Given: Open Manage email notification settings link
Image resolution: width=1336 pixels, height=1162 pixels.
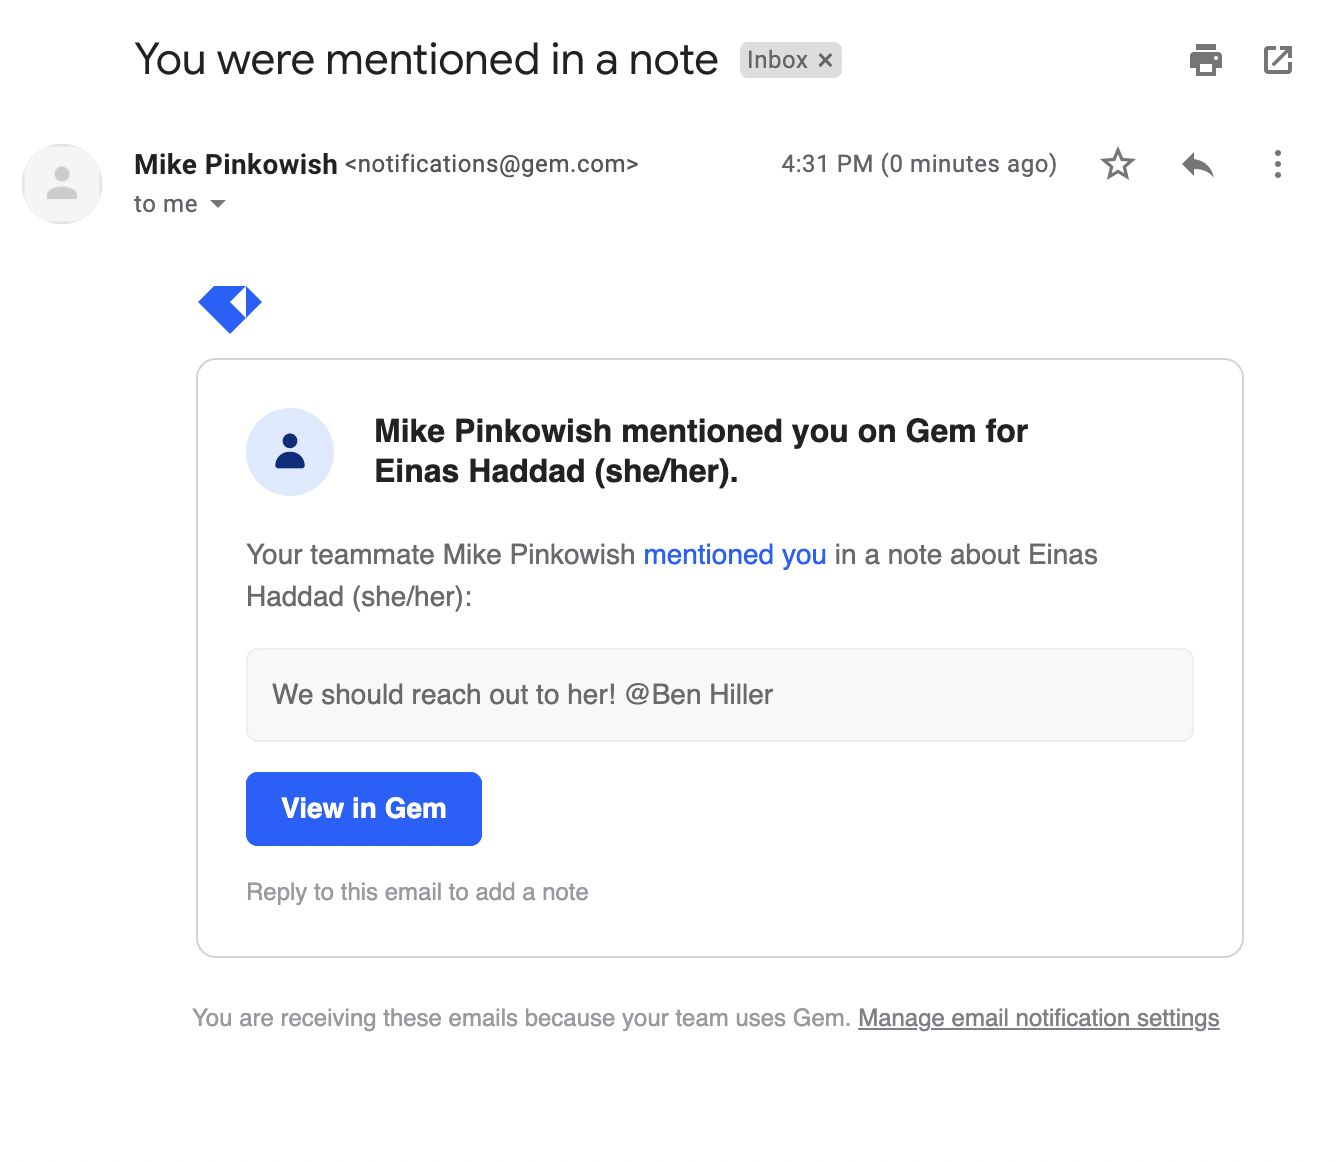Looking at the screenshot, I should [x=1039, y=1018].
